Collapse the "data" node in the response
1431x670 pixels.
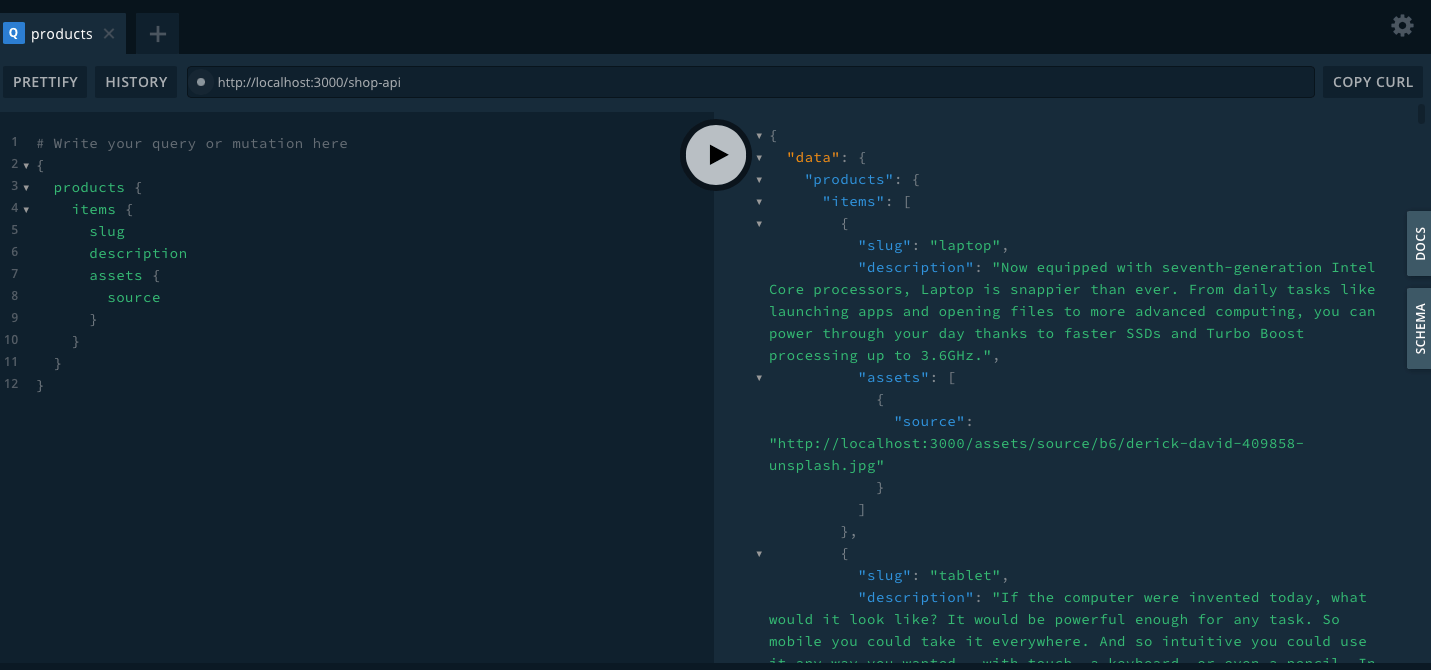coord(760,158)
